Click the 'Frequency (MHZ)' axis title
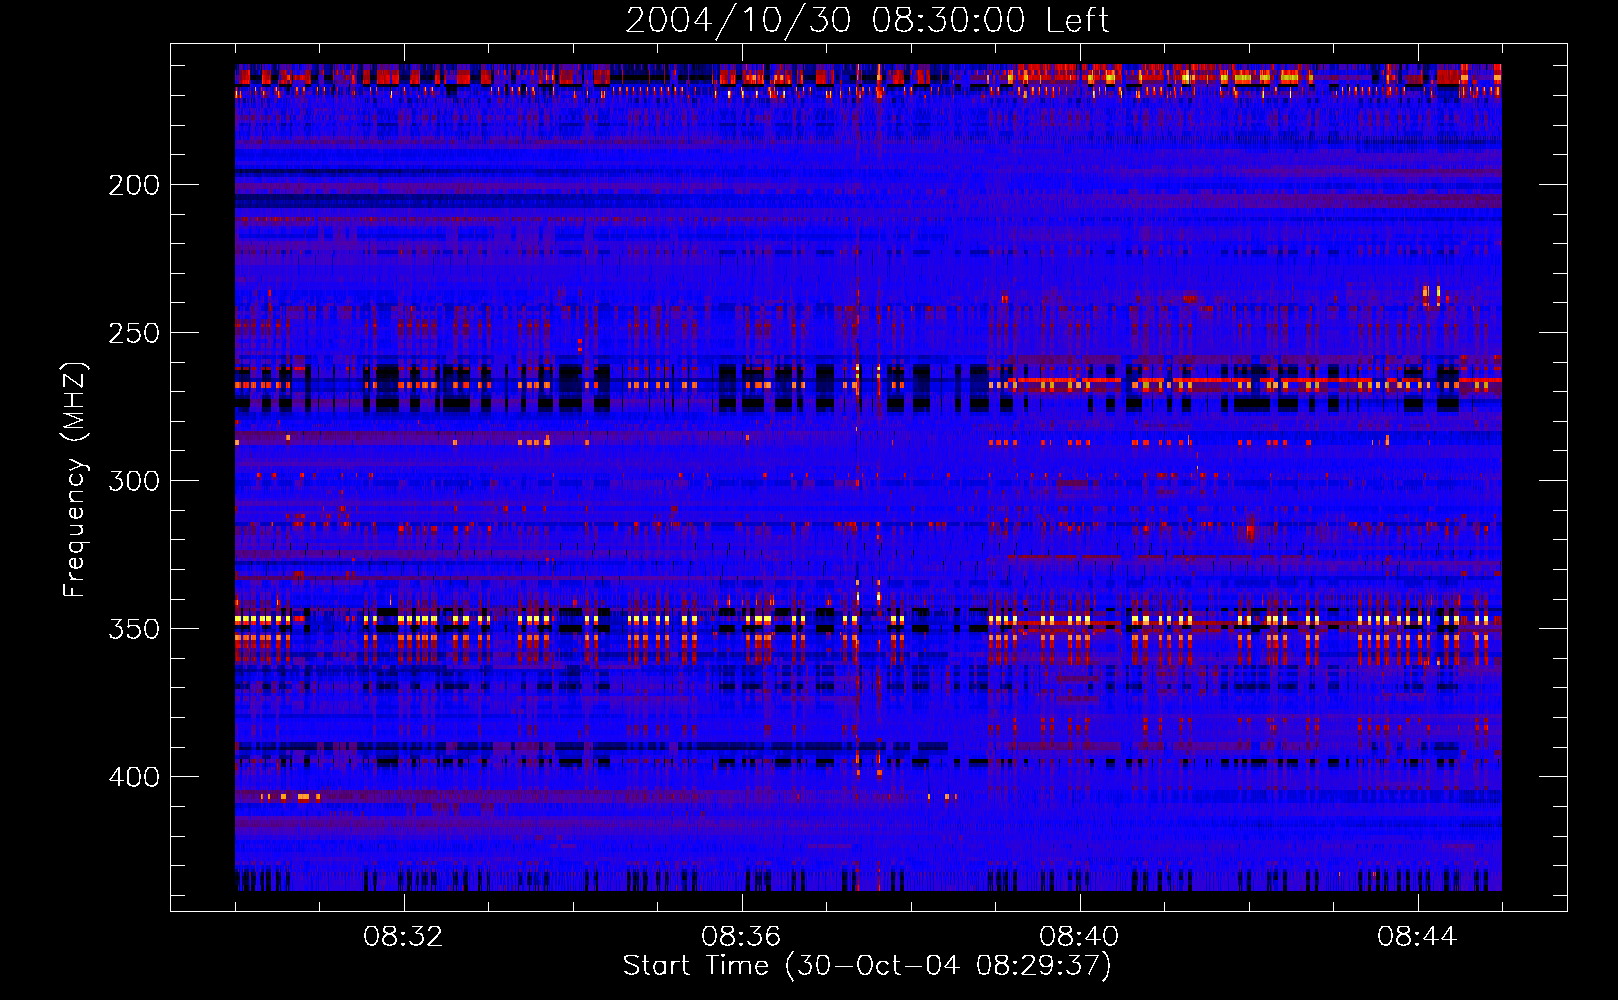 [75, 479]
